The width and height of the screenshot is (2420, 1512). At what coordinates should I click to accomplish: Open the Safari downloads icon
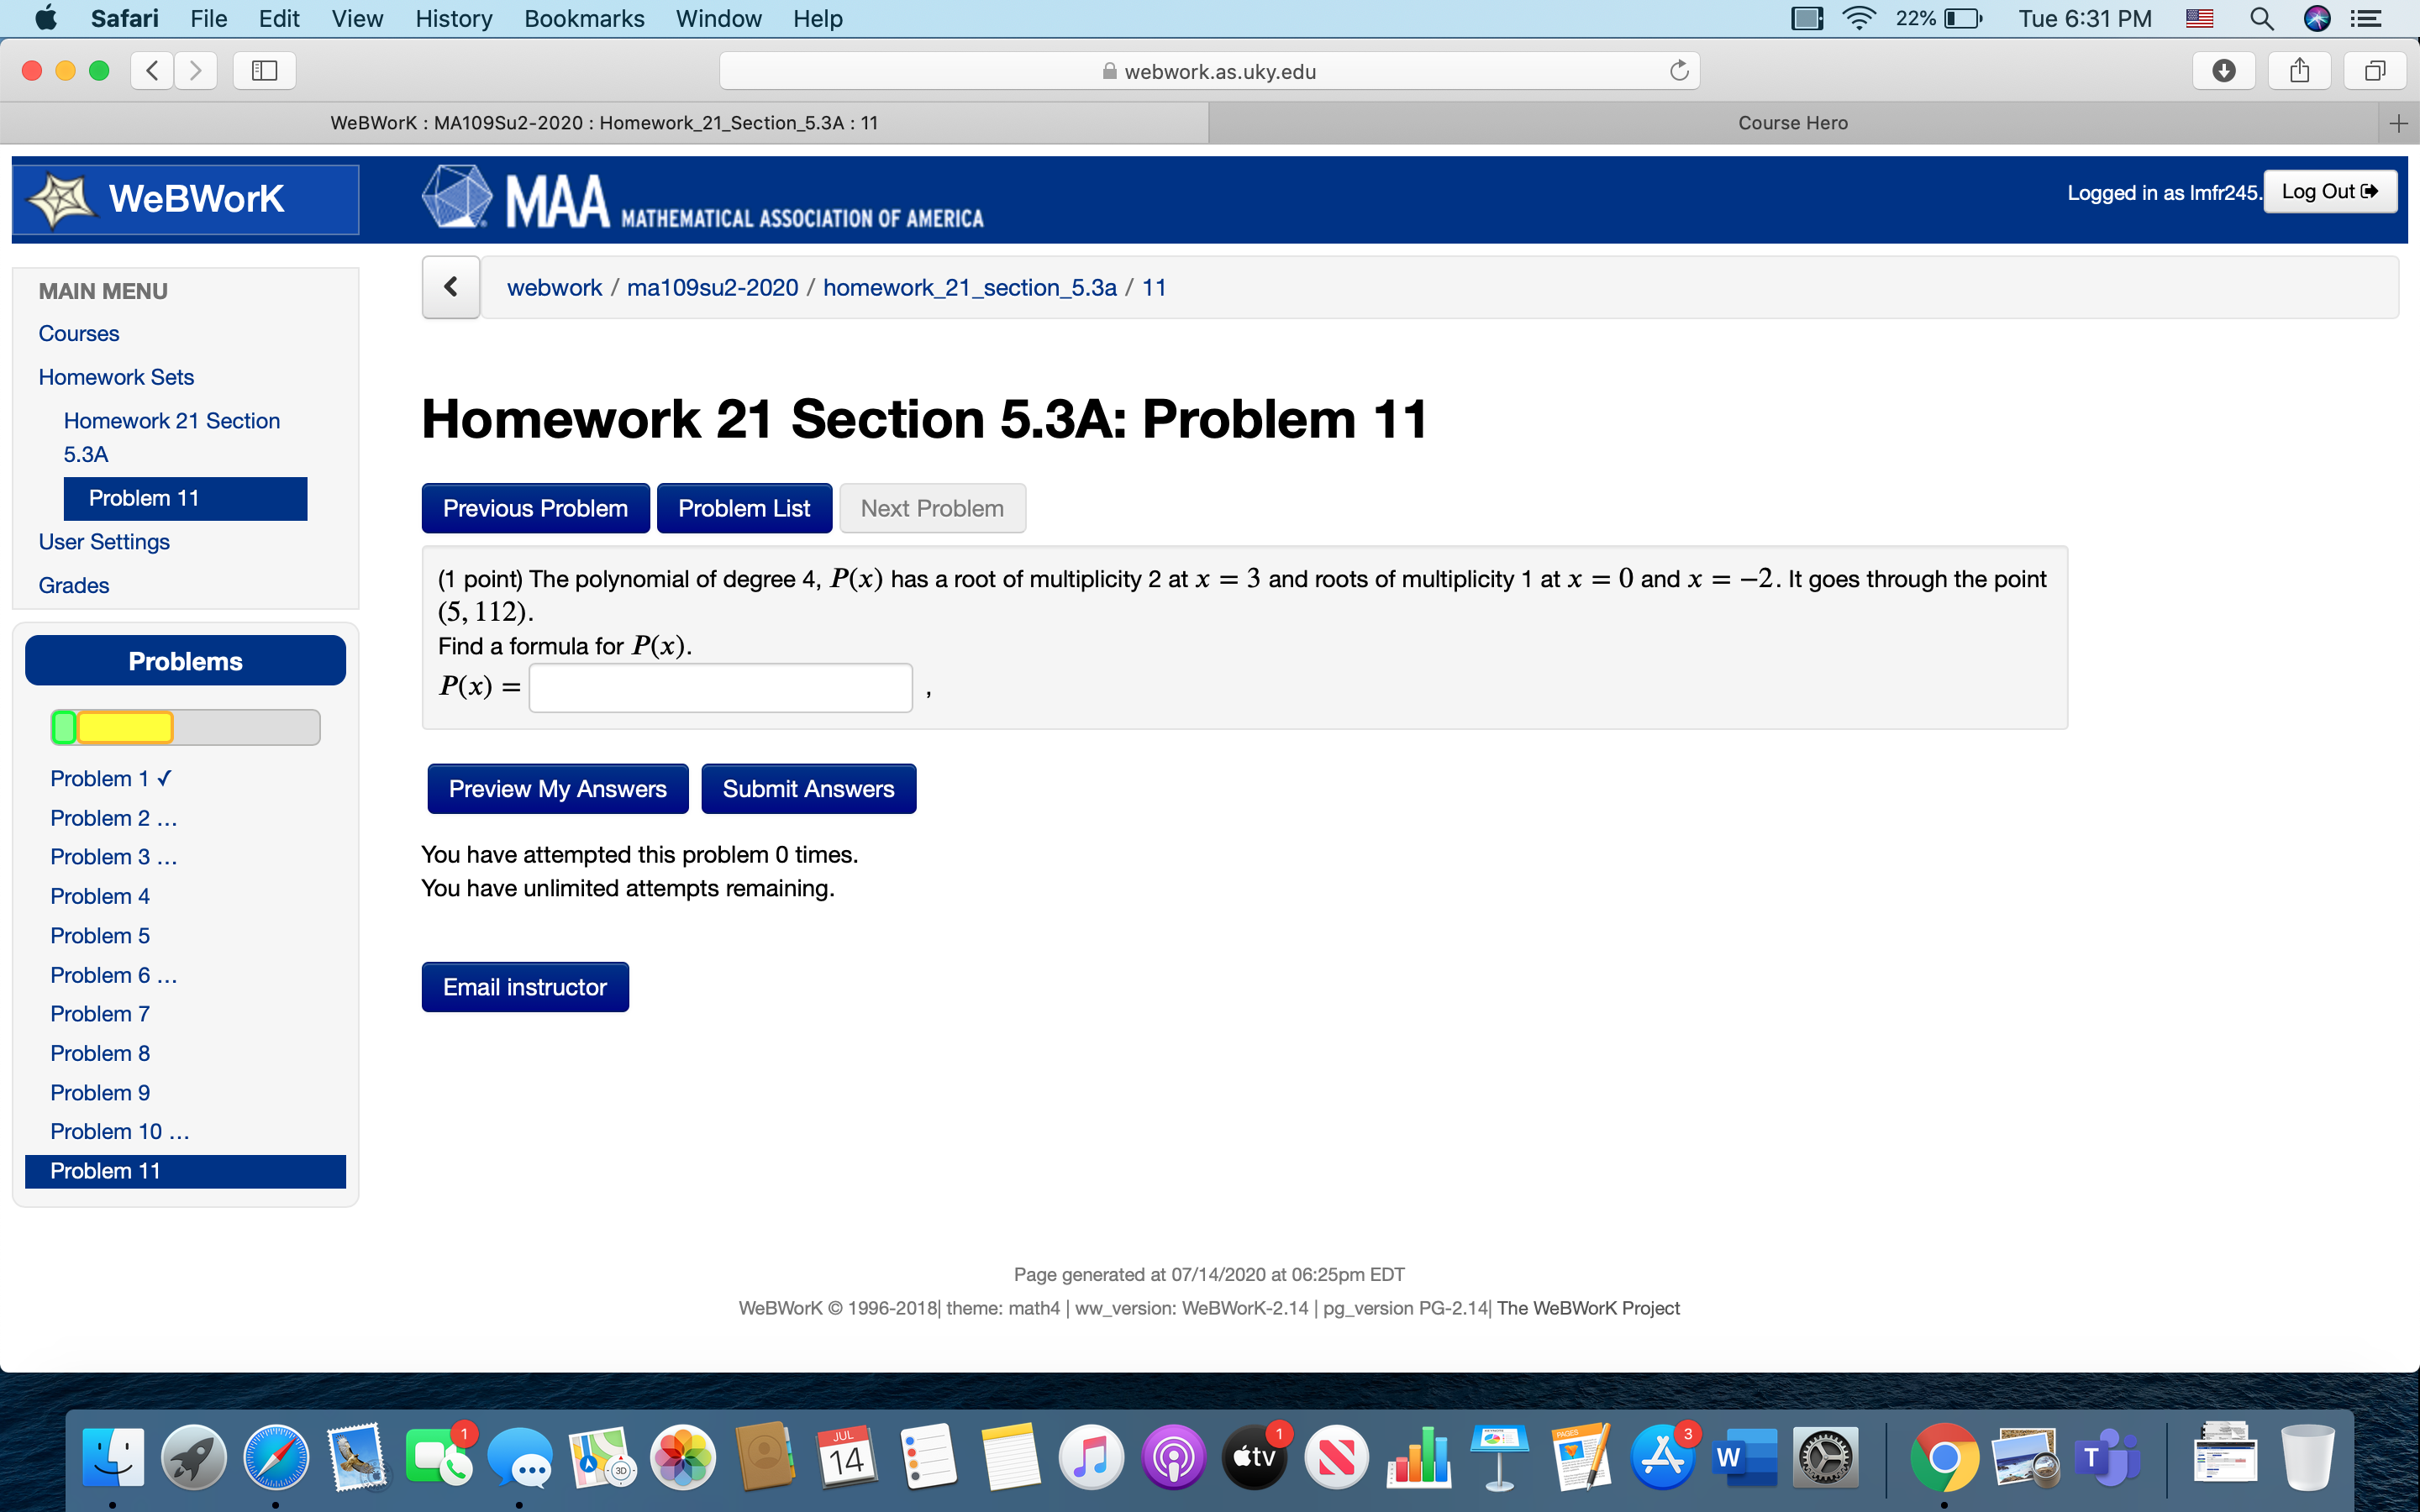(2223, 70)
